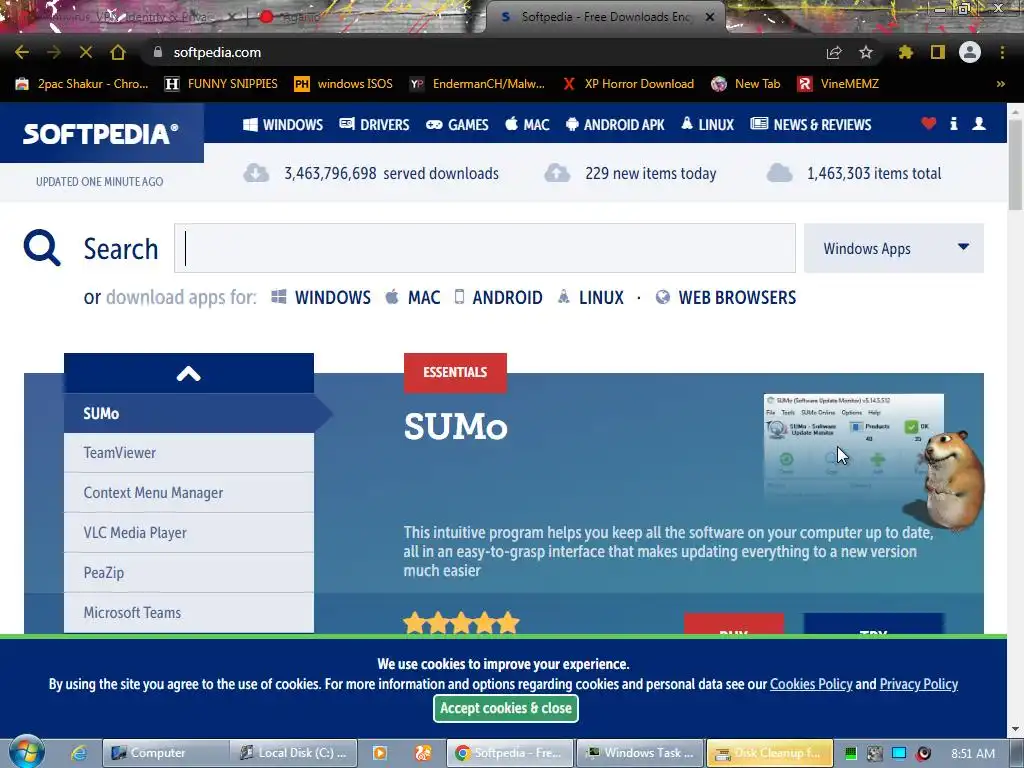The height and width of the screenshot is (768, 1024).
Task: Click the SUMo title heading
Action: click(x=455, y=426)
